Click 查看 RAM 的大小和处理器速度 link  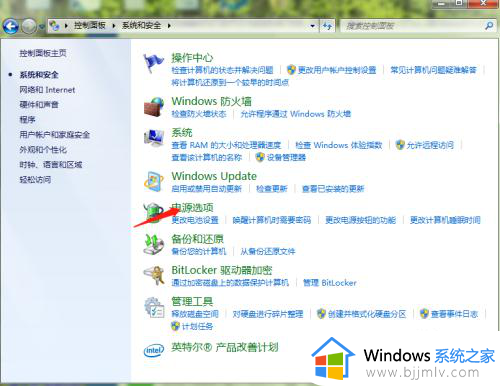click(226, 145)
